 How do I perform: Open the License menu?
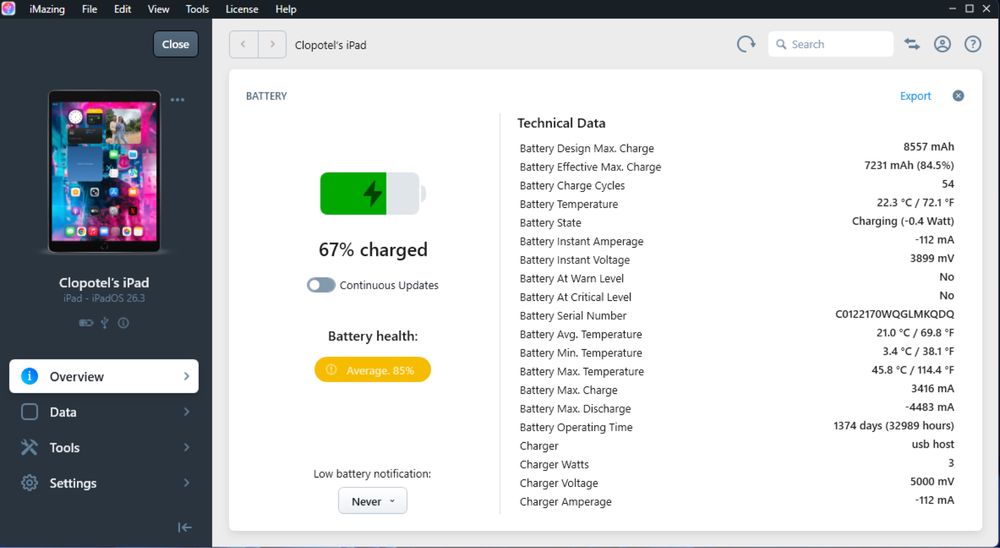242,9
